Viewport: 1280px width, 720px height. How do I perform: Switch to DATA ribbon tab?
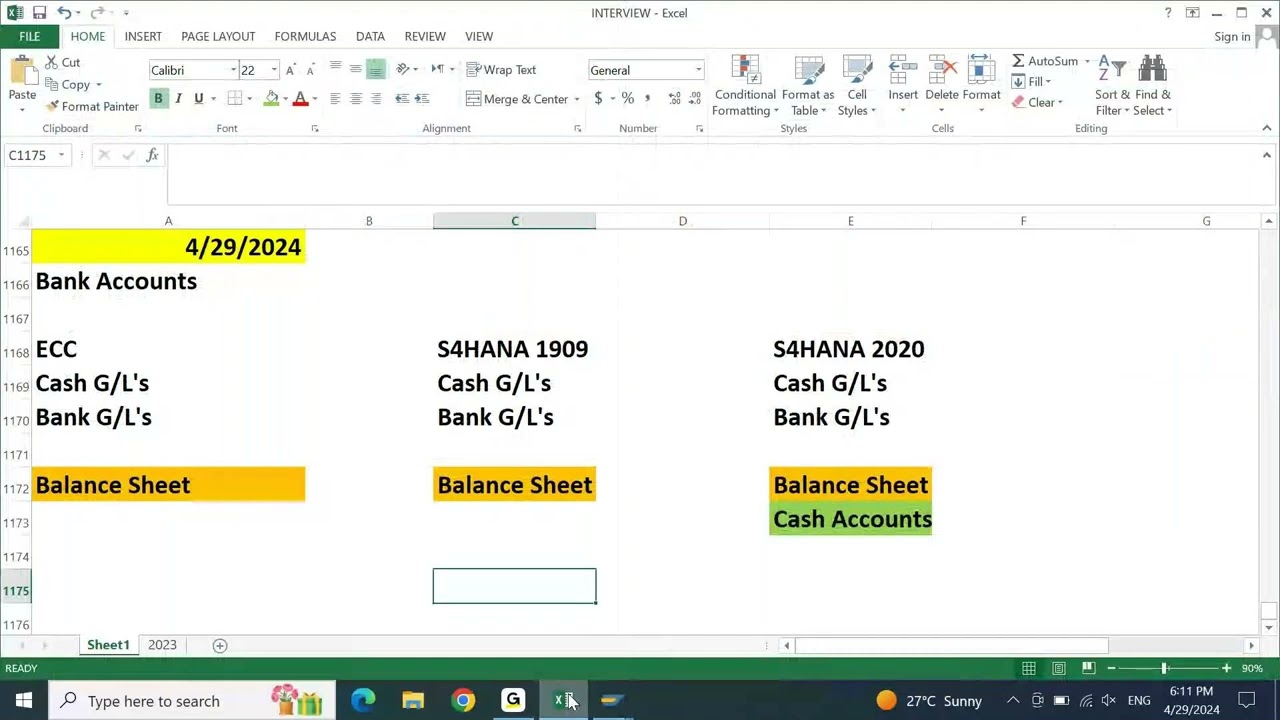click(370, 36)
